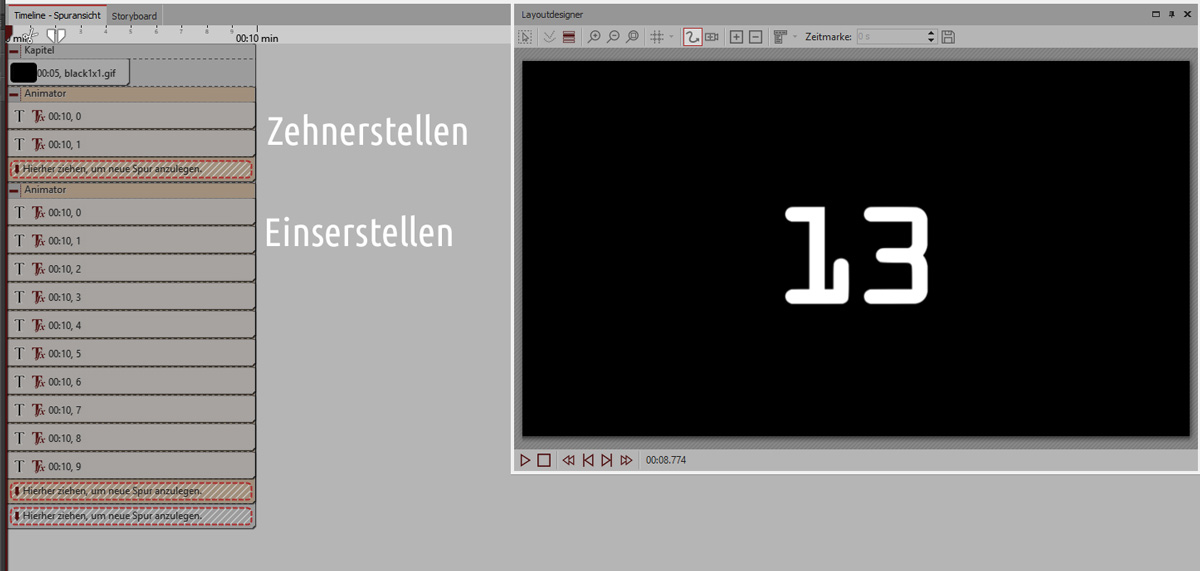Click the T icon on track 00:10, 2
Viewport: 1200px width, 571px height.
20,269
